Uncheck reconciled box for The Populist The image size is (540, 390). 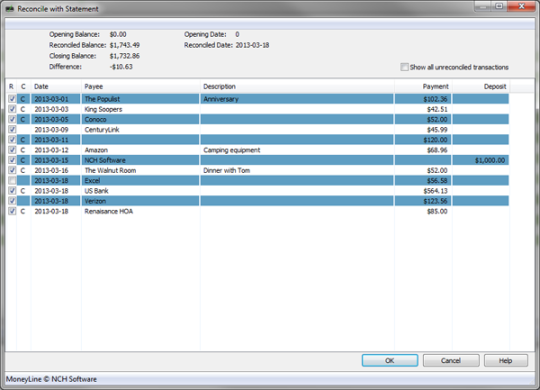[12, 99]
